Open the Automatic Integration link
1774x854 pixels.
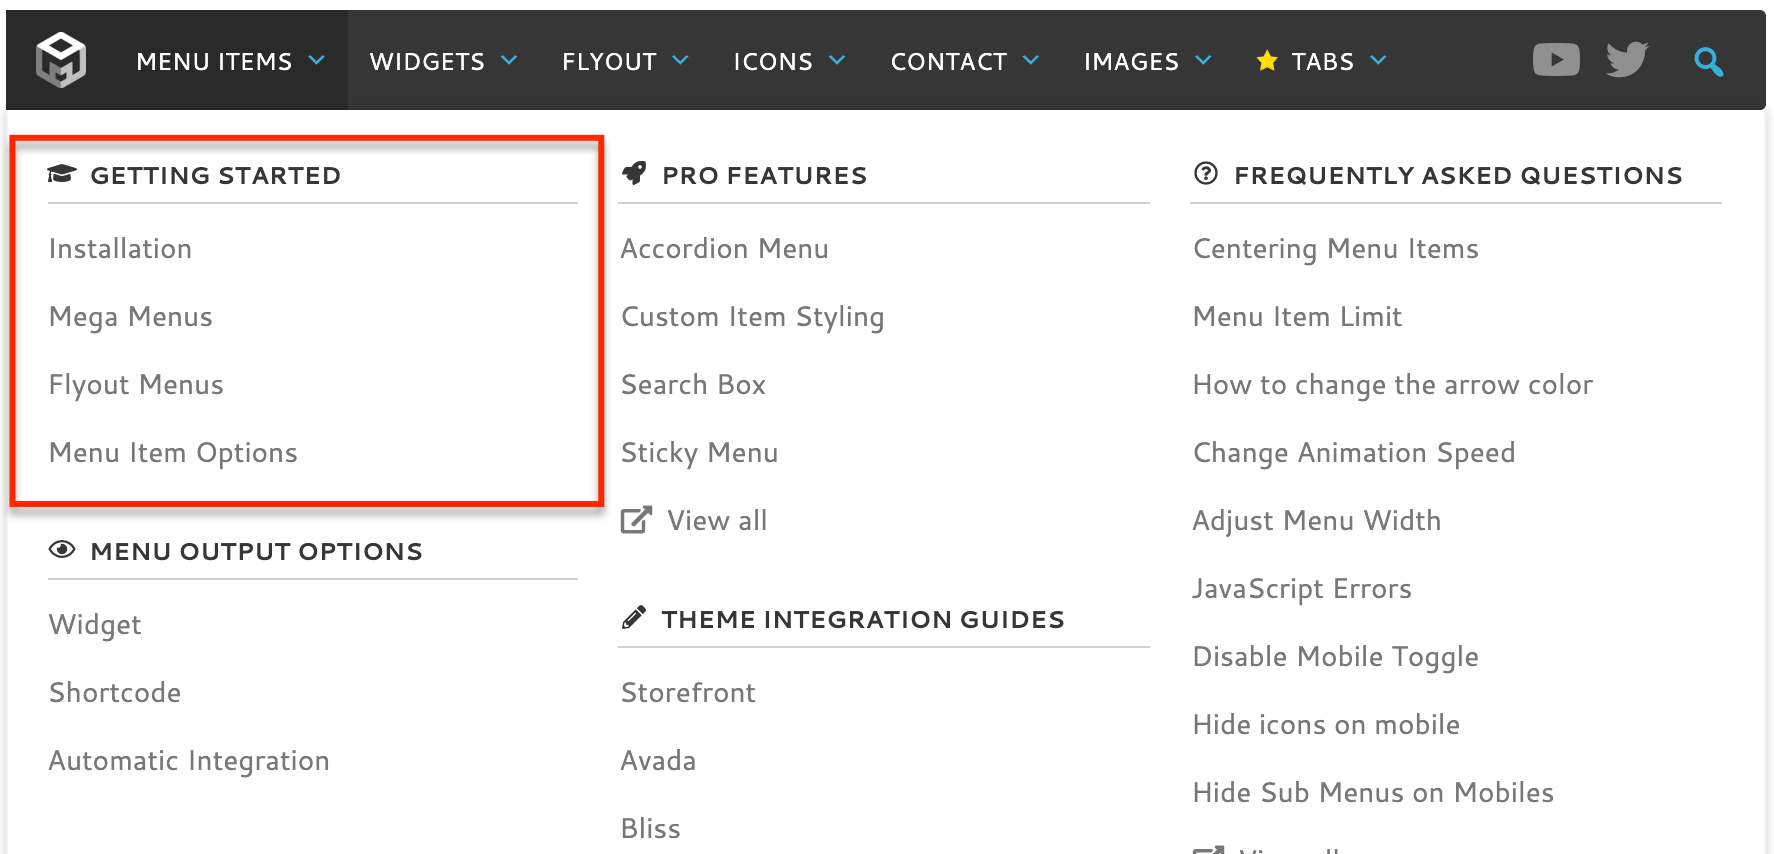point(189,761)
